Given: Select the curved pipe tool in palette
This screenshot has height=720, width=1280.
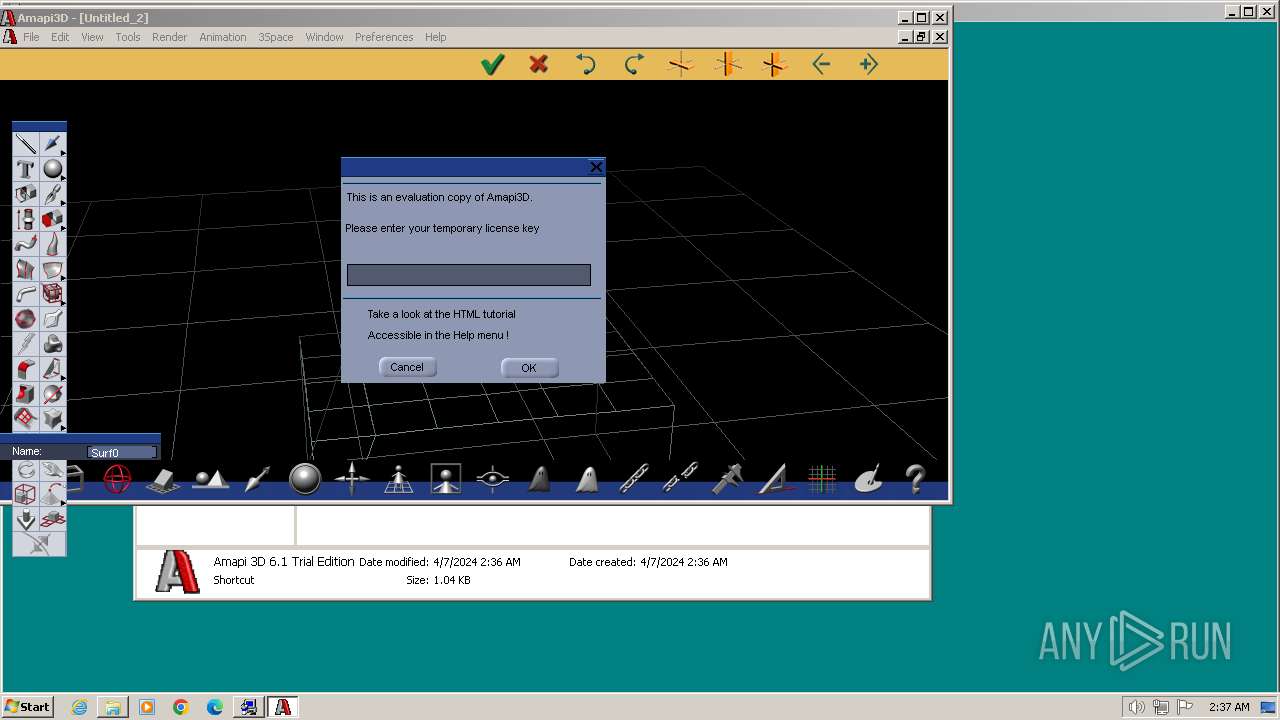Looking at the screenshot, I should pos(25,294).
